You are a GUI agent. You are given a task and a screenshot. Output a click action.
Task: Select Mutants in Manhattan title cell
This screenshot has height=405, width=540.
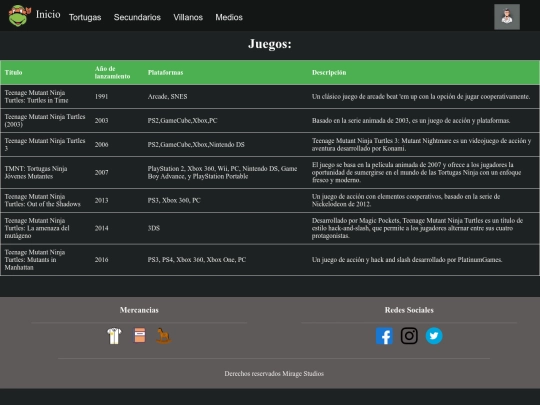[x=46, y=260]
